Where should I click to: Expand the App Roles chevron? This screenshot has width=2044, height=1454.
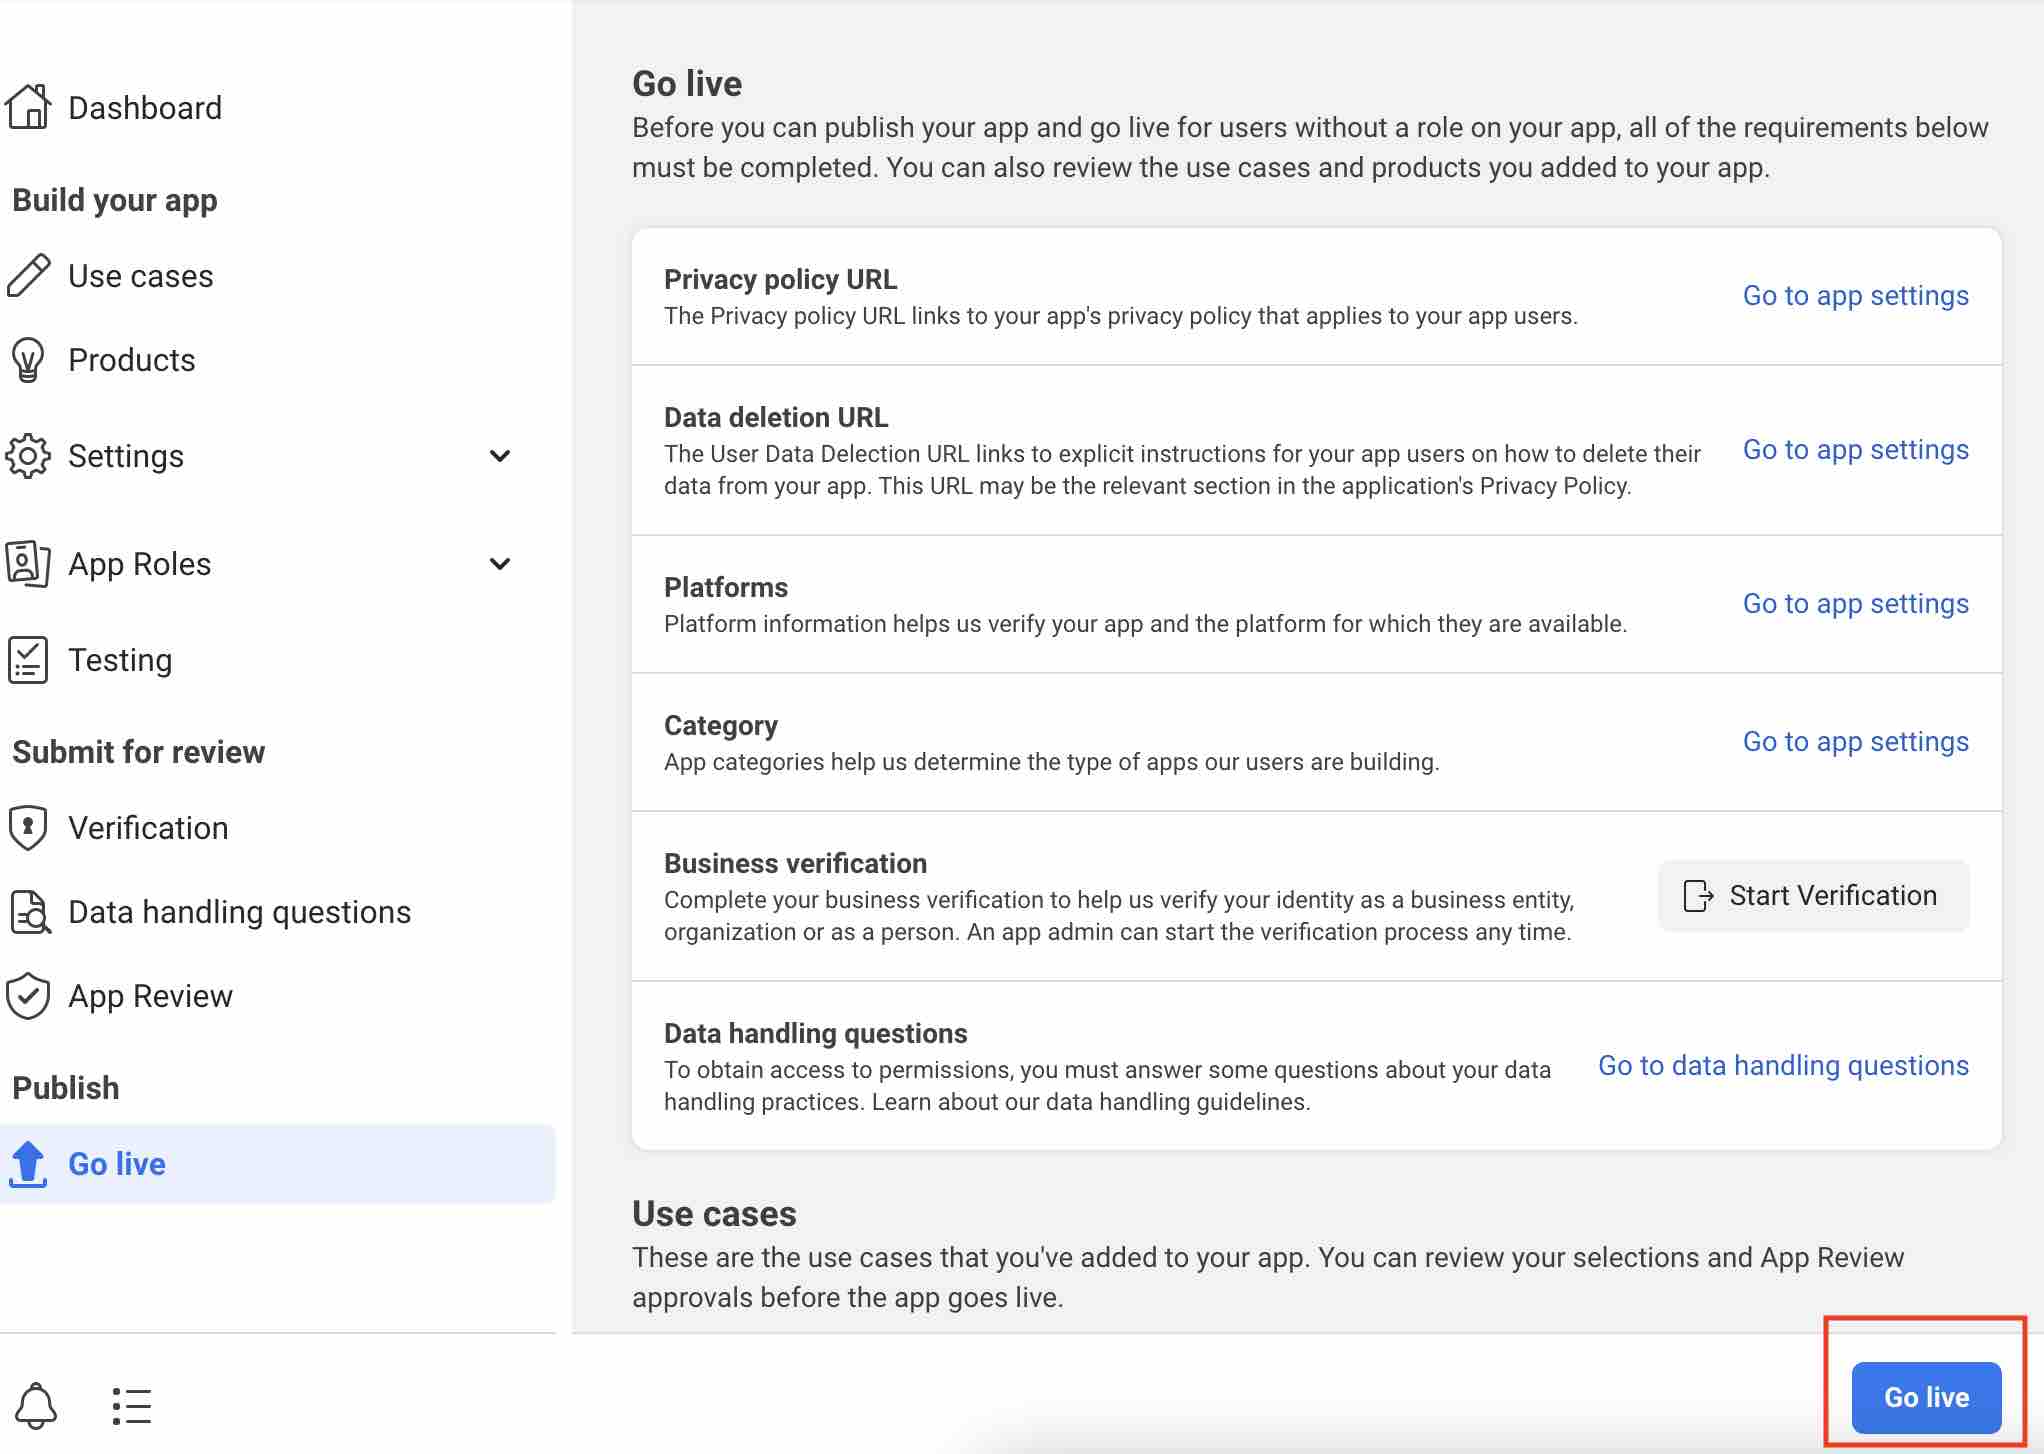[x=500, y=564]
